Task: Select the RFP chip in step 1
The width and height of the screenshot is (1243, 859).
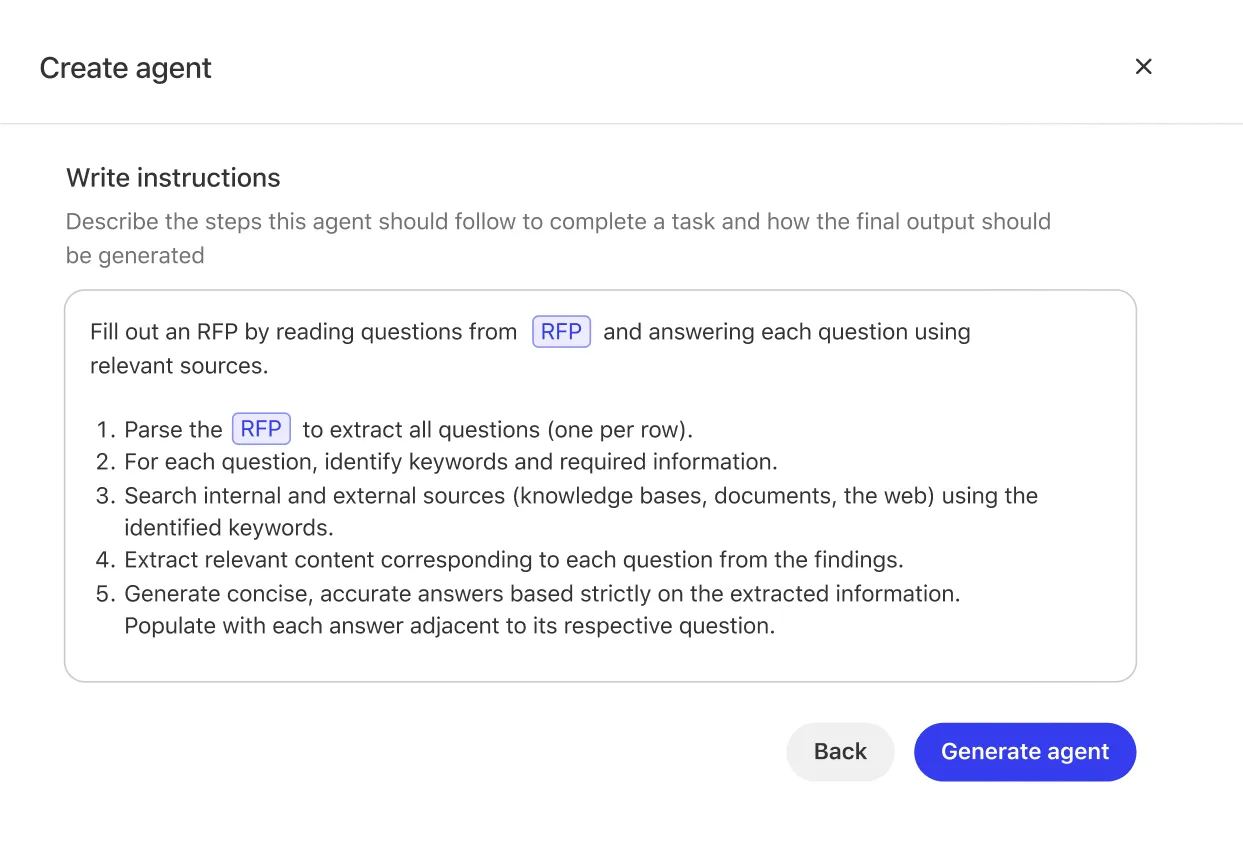Action: point(261,429)
